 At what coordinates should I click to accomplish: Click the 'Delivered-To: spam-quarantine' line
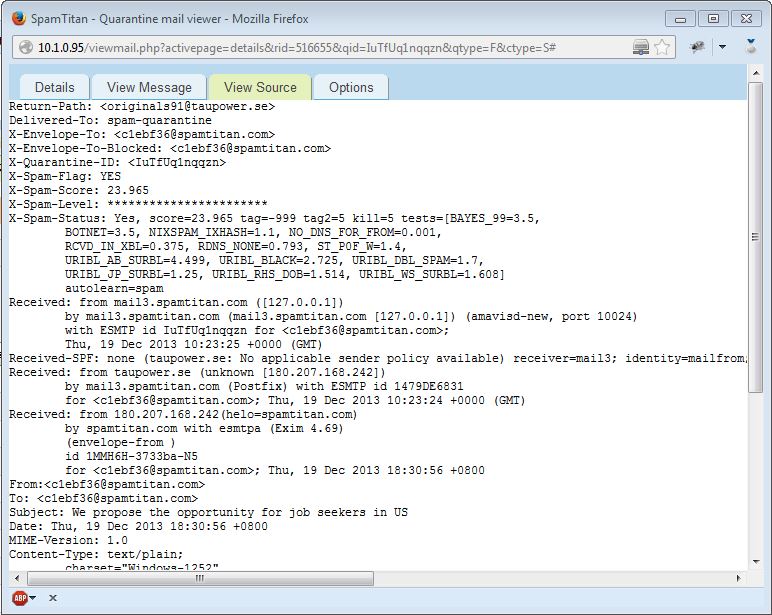110,120
